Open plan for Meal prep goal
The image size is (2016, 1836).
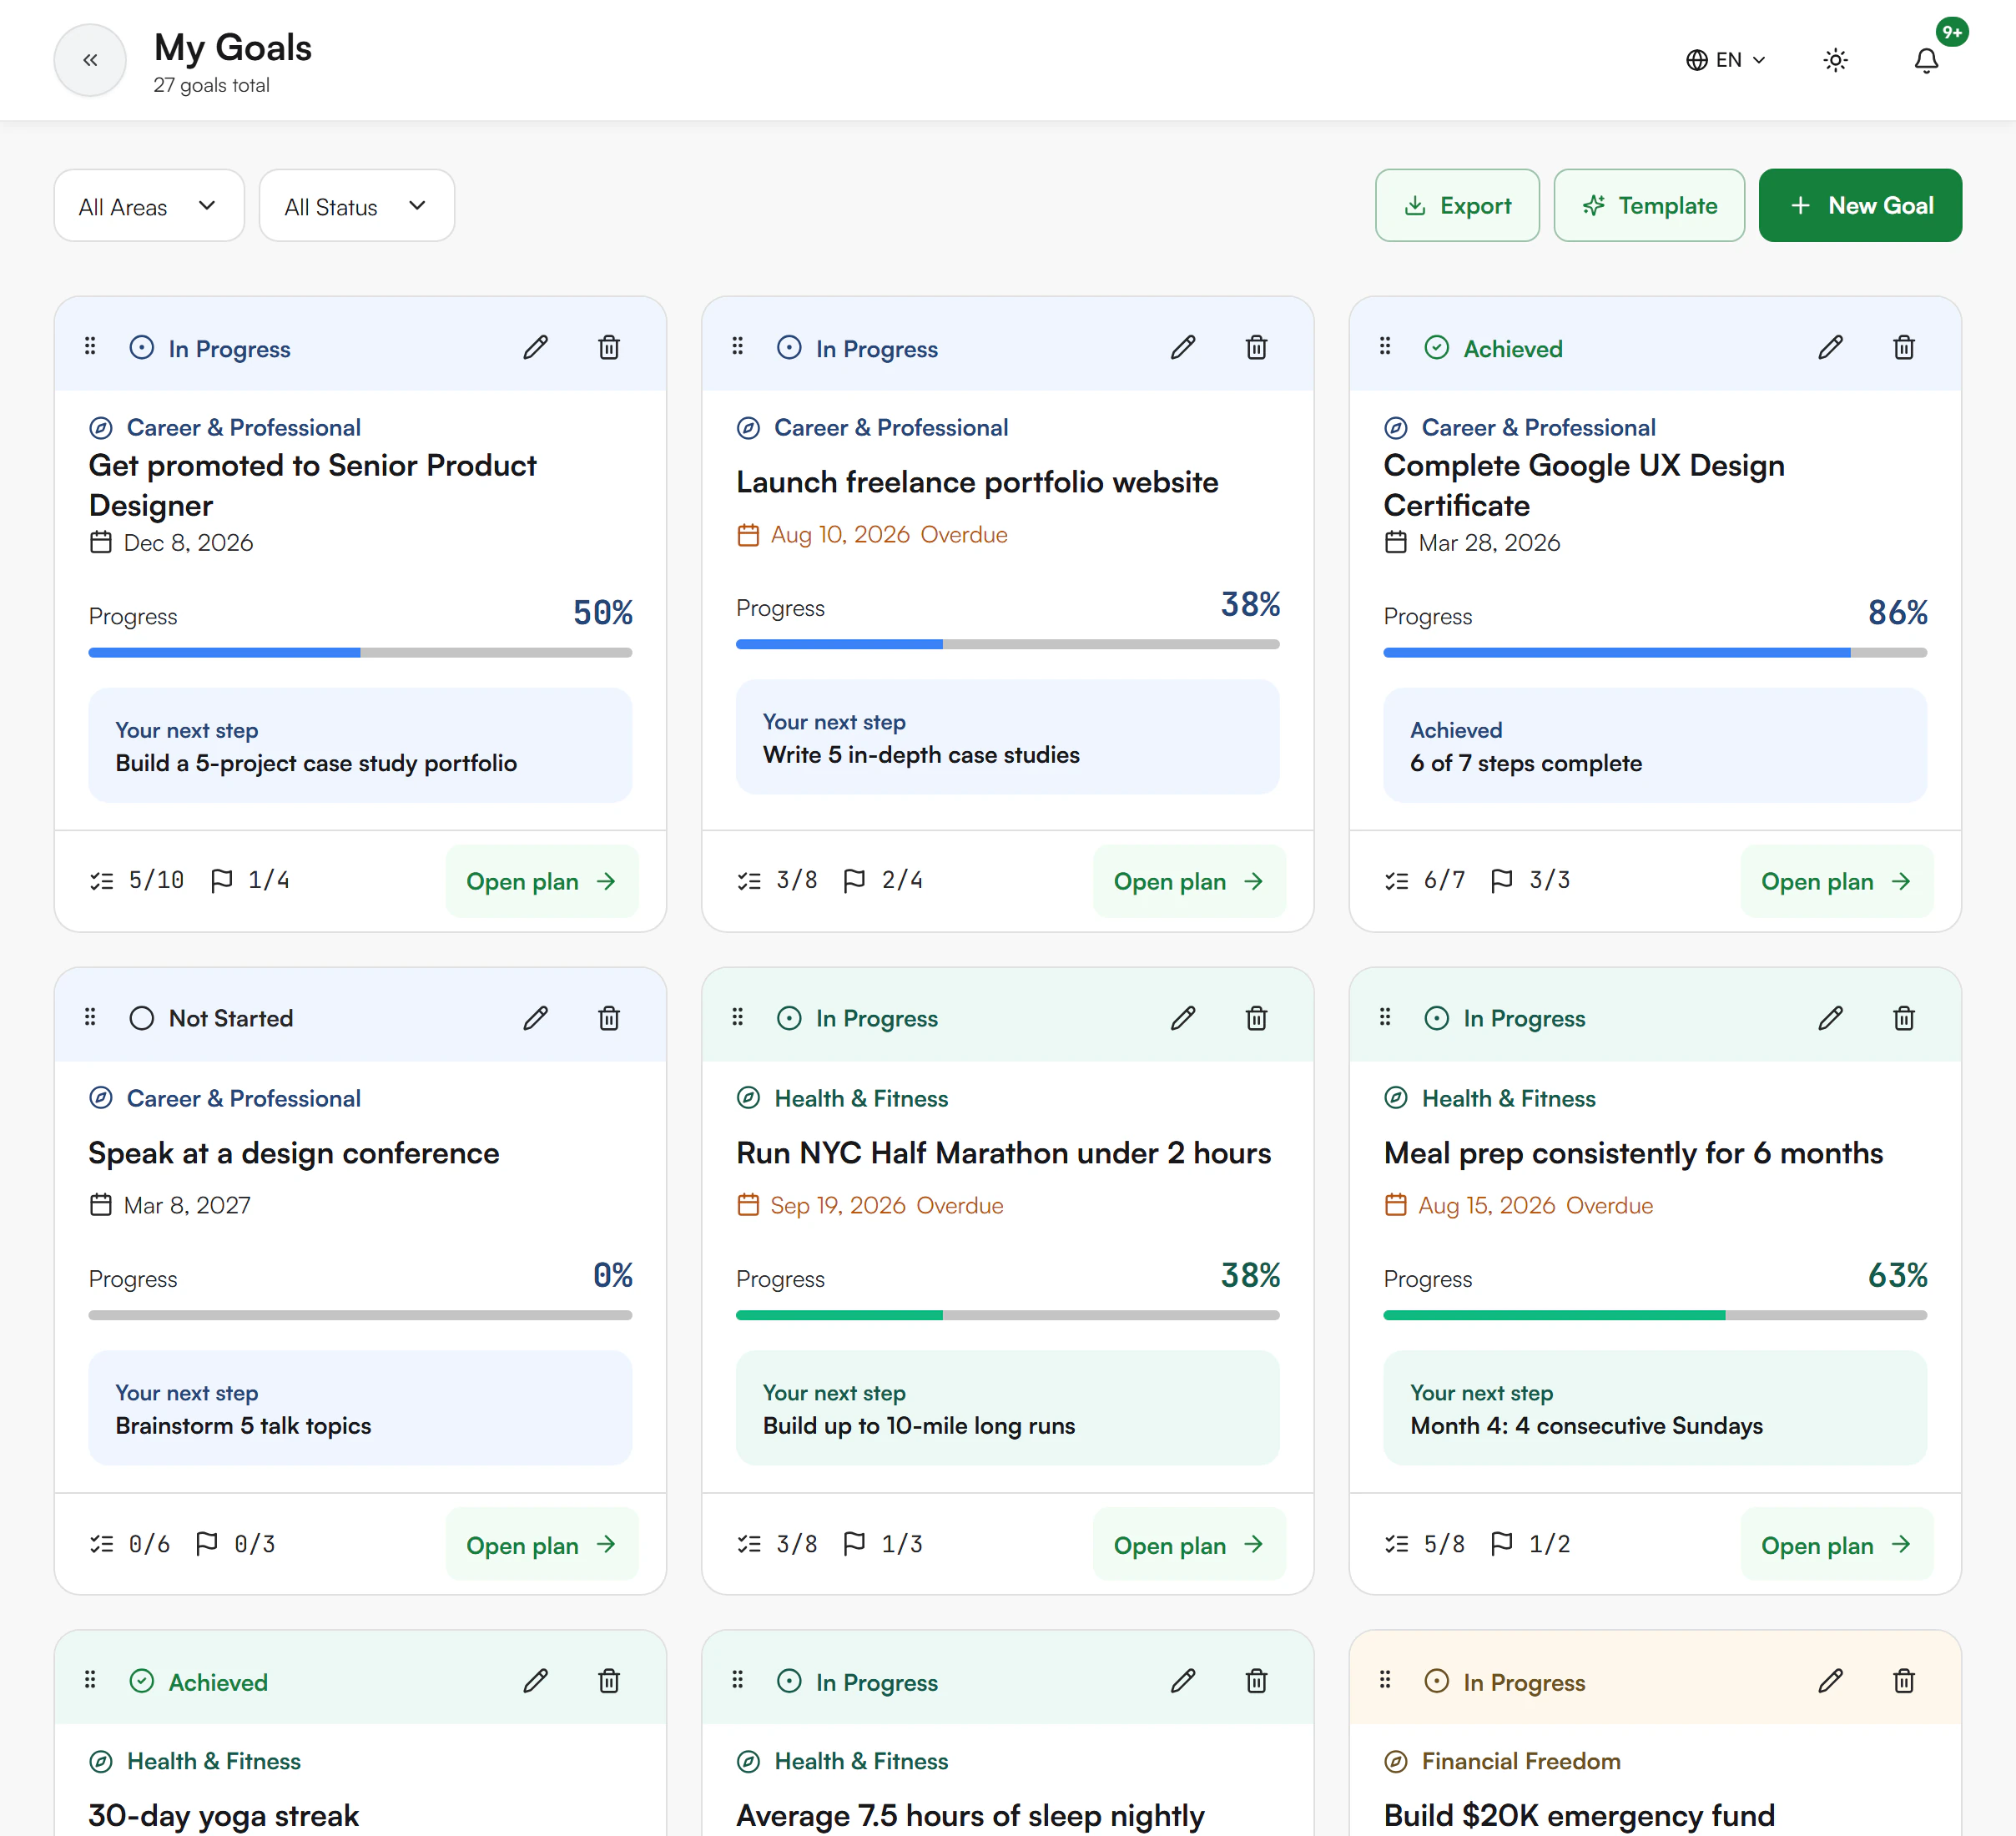coord(1836,1545)
